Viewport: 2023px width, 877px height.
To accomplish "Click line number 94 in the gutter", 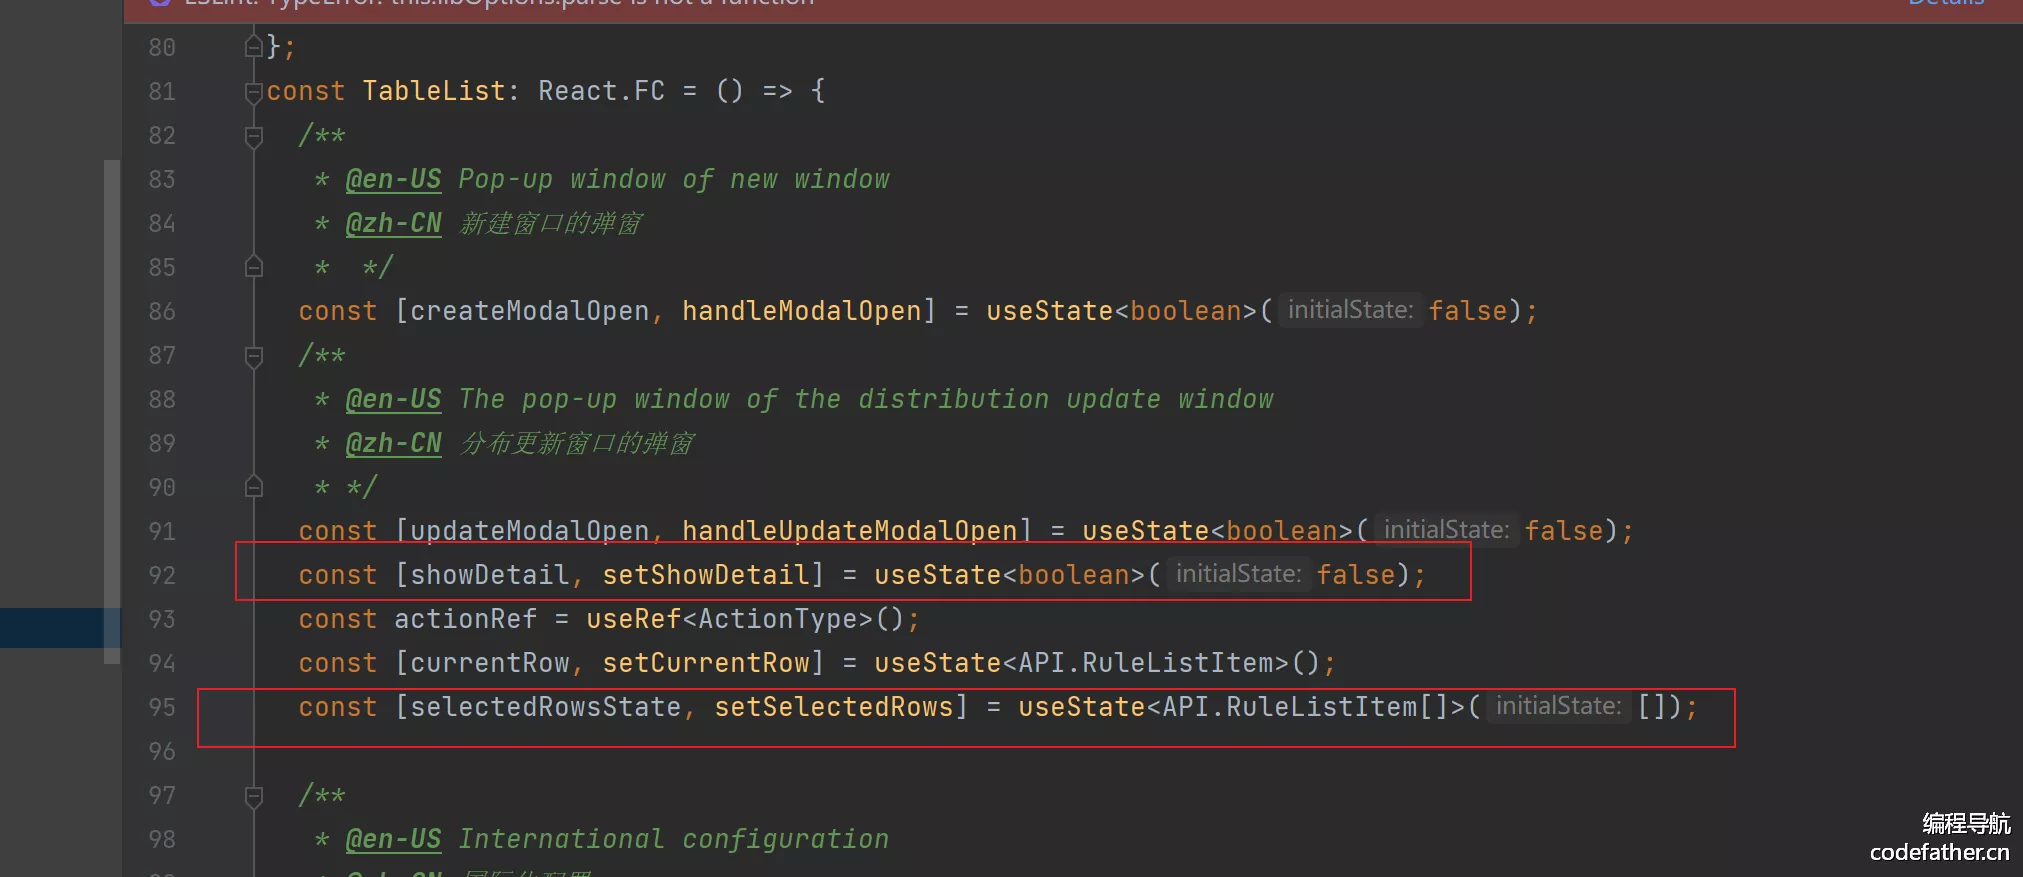I will coord(162,663).
